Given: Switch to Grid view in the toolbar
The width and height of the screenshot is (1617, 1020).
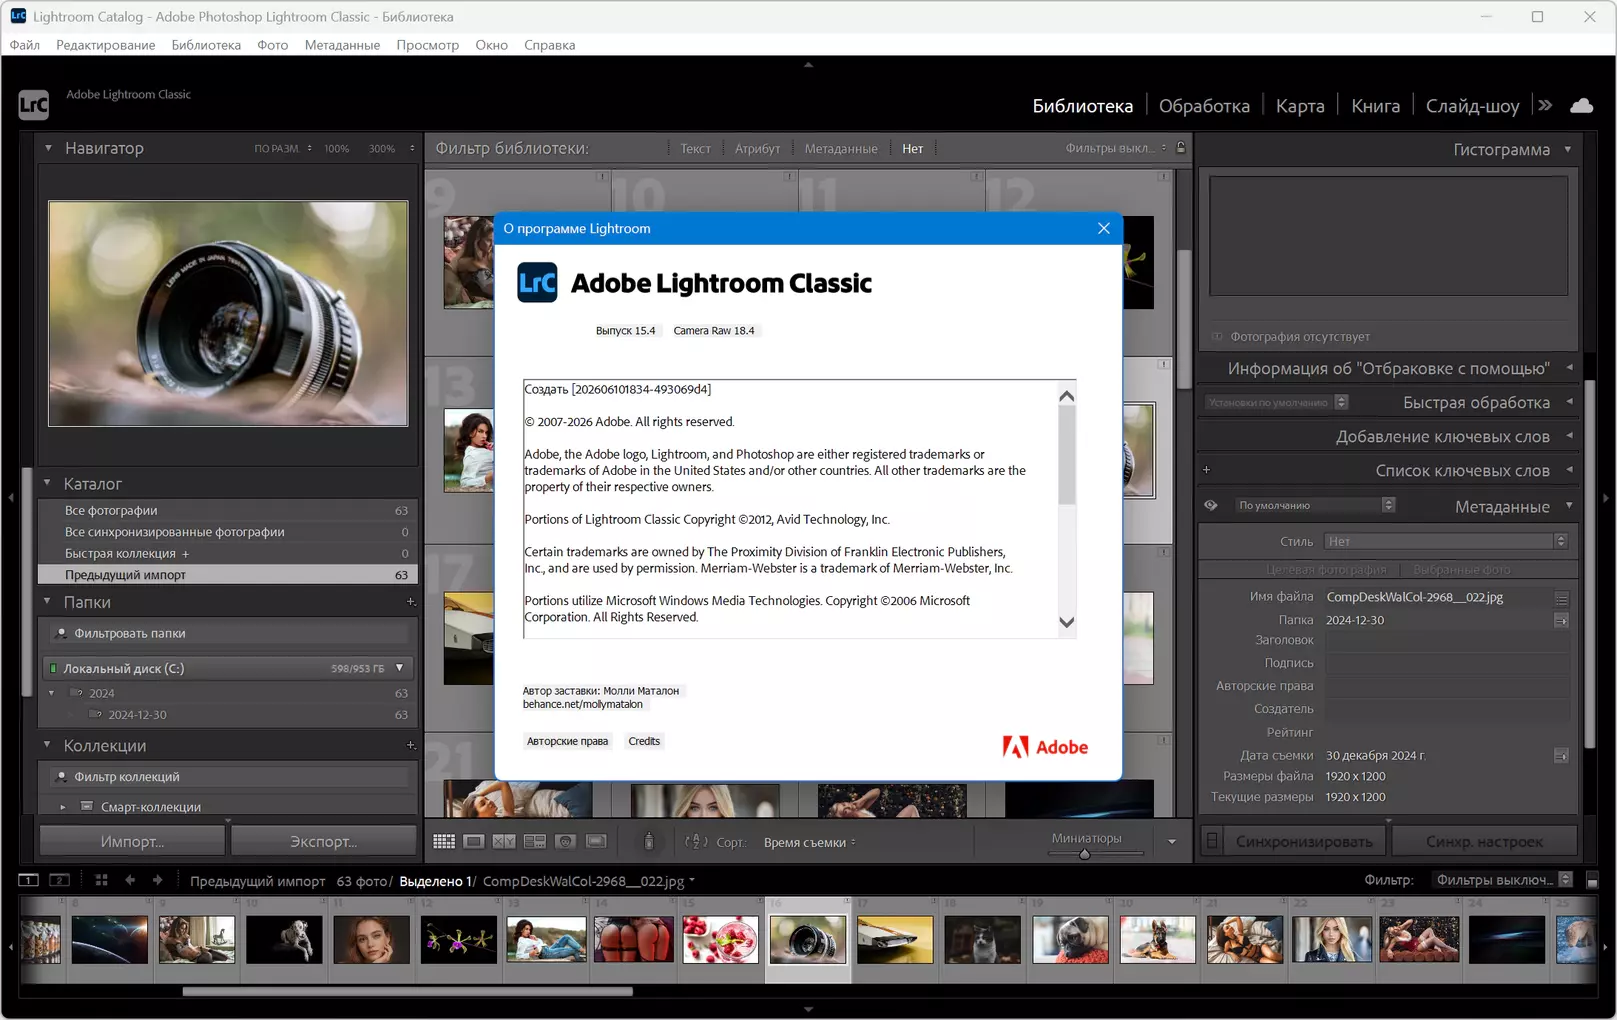Looking at the screenshot, I should pos(444,842).
